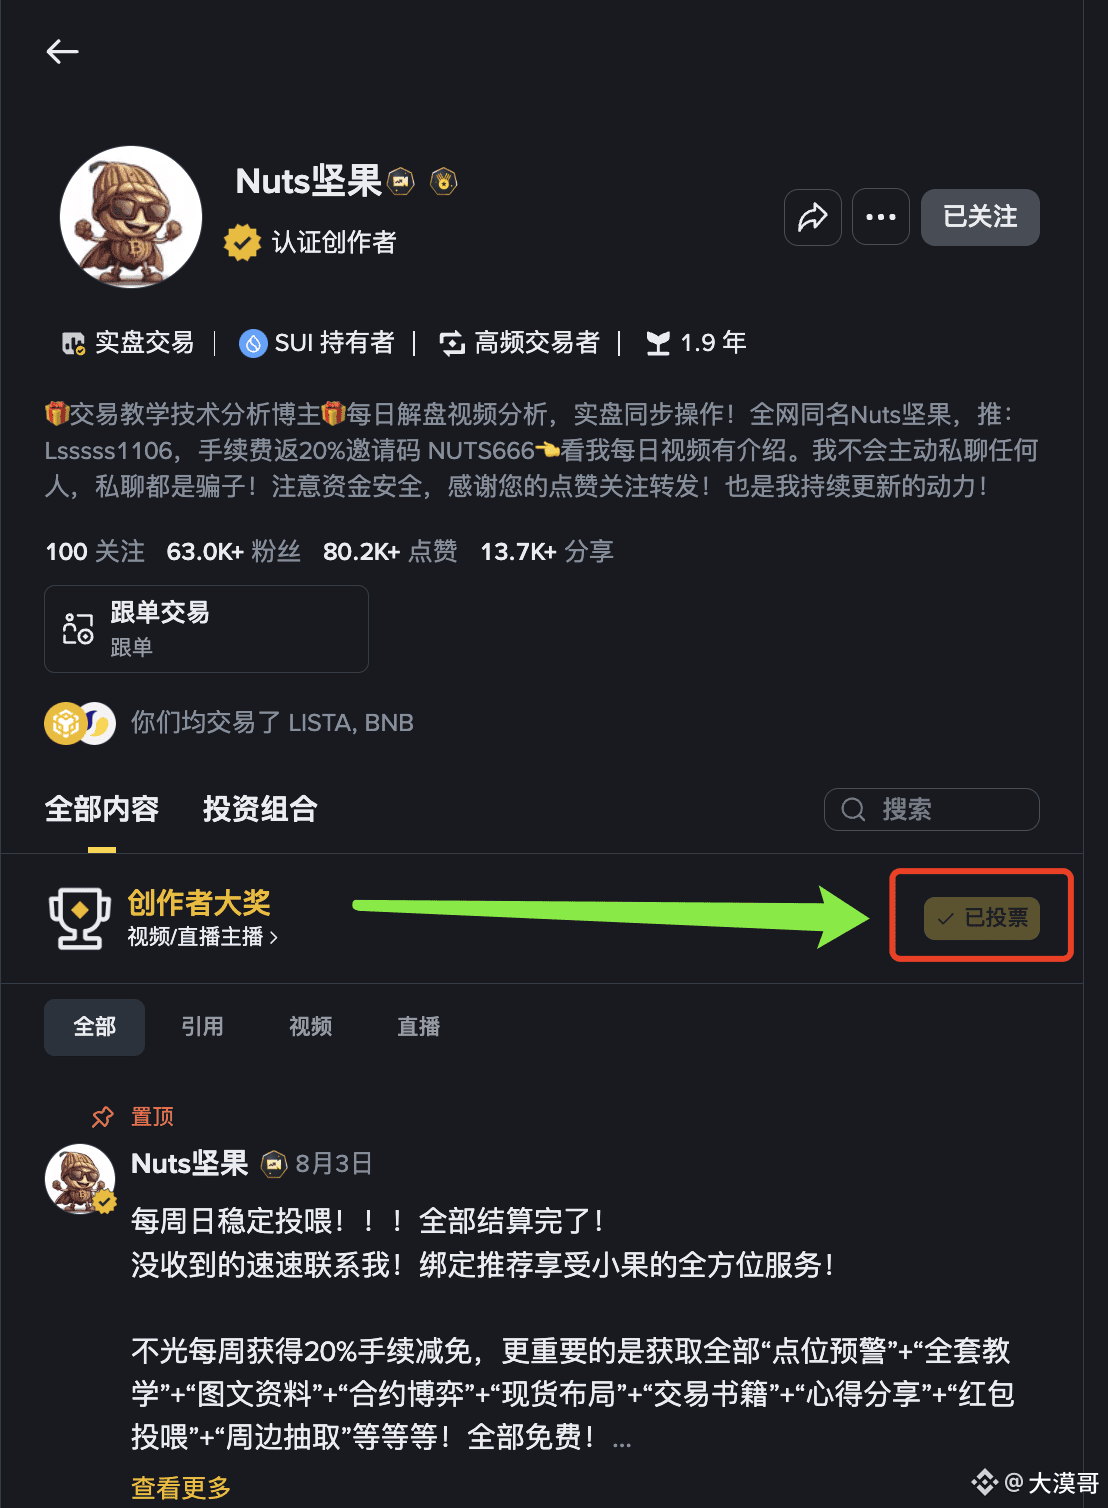
Task: Select the 全部 filter chip
Action: 94,1027
